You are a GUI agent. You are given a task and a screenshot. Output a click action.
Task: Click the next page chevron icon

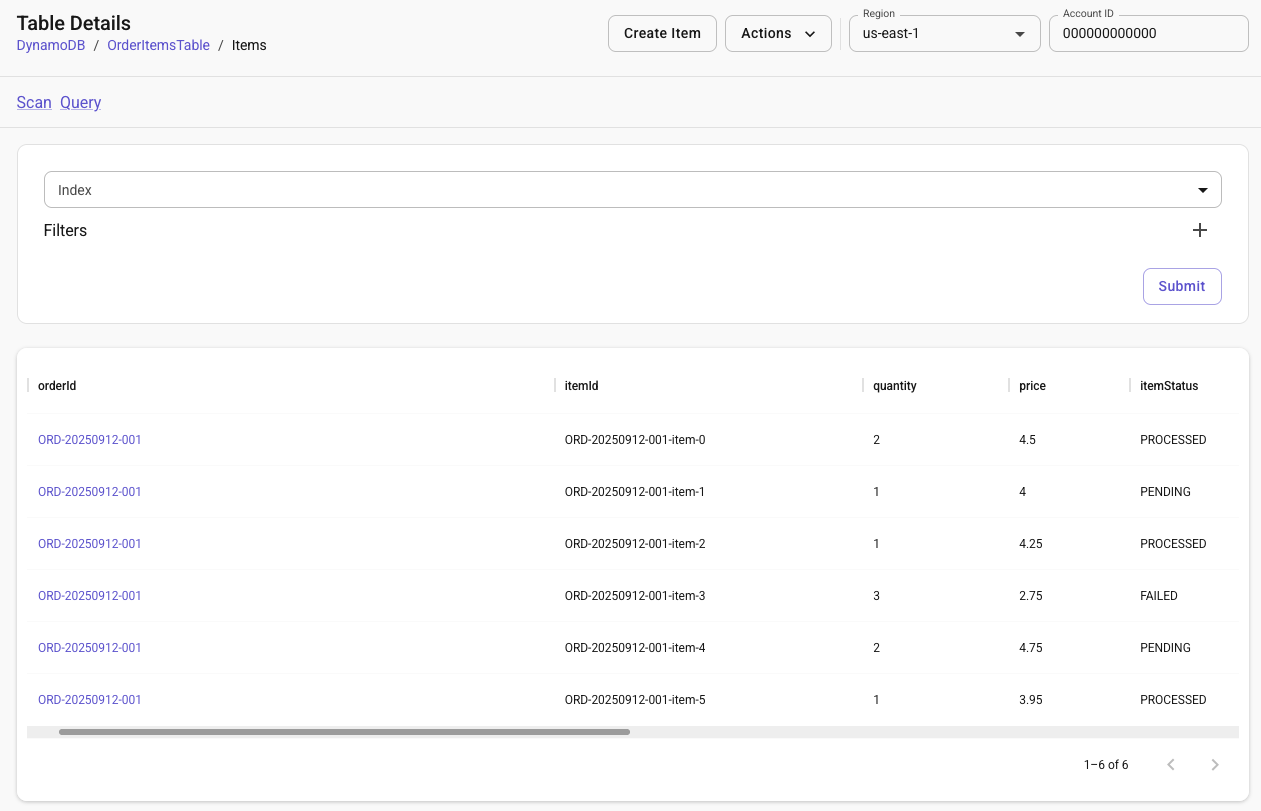pos(1215,764)
